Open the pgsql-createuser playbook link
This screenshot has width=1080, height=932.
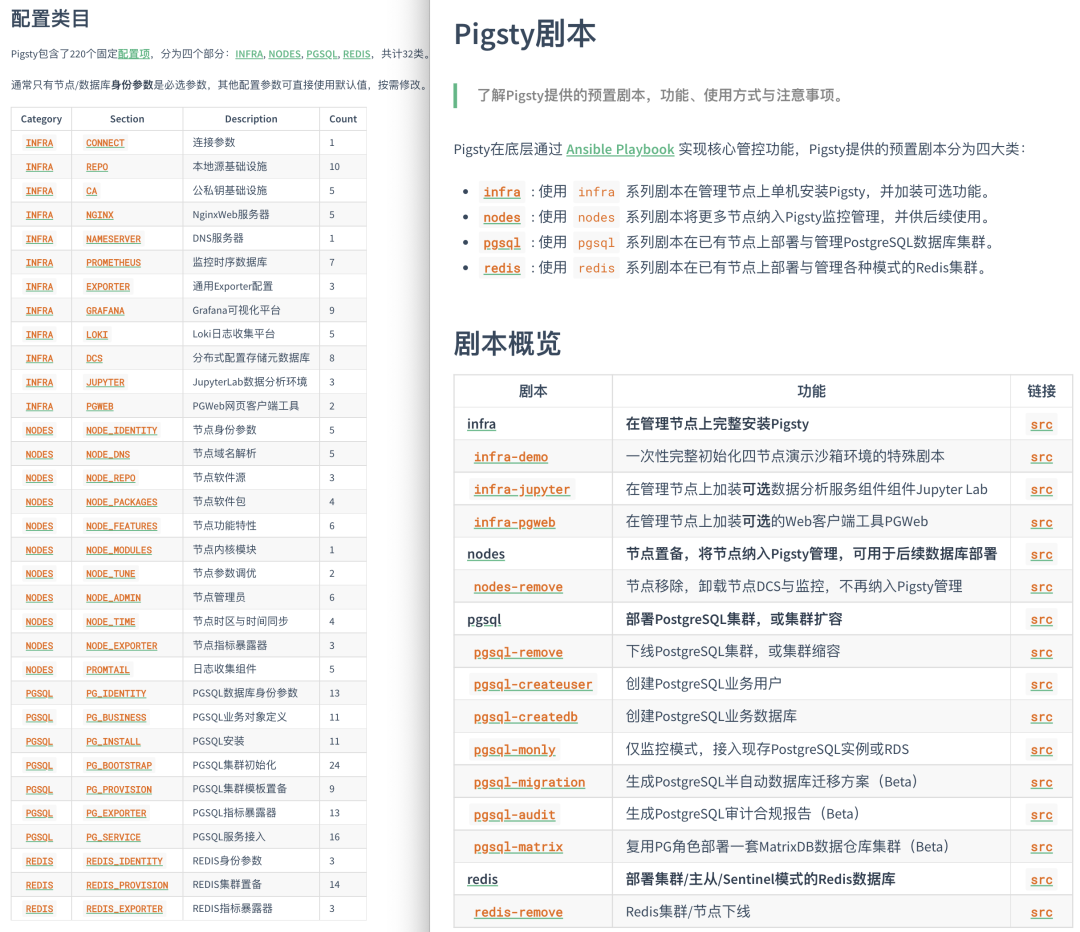click(x=533, y=685)
